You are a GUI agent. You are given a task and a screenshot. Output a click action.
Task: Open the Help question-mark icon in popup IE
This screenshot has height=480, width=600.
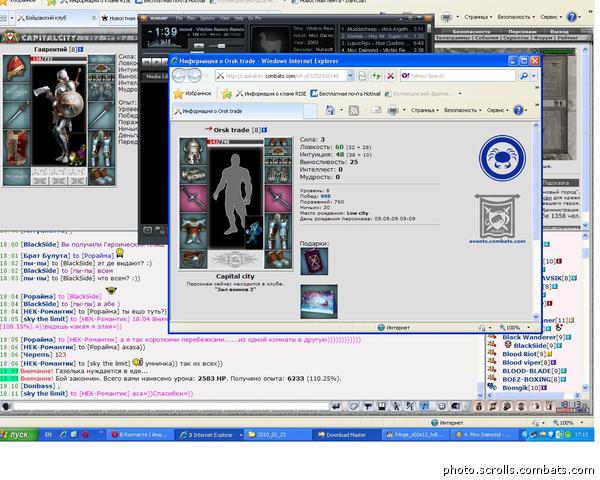518,110
